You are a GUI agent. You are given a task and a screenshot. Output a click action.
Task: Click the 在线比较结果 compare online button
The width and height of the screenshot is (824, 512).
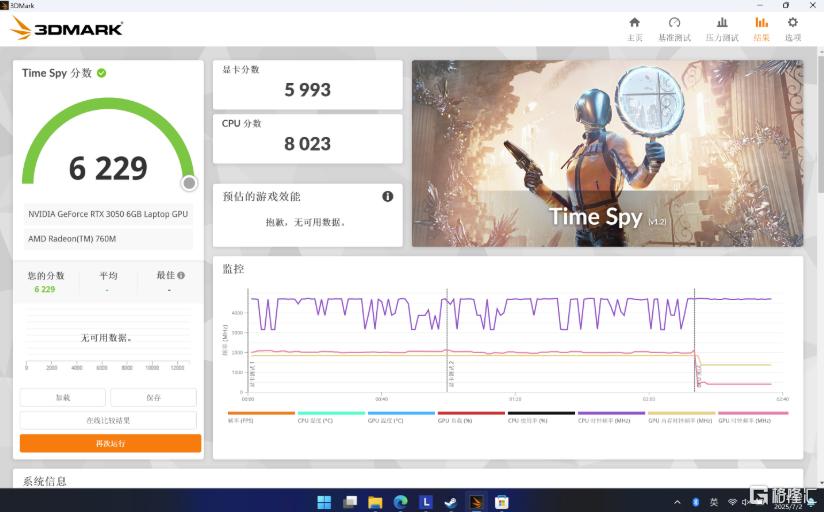[108, 420]
